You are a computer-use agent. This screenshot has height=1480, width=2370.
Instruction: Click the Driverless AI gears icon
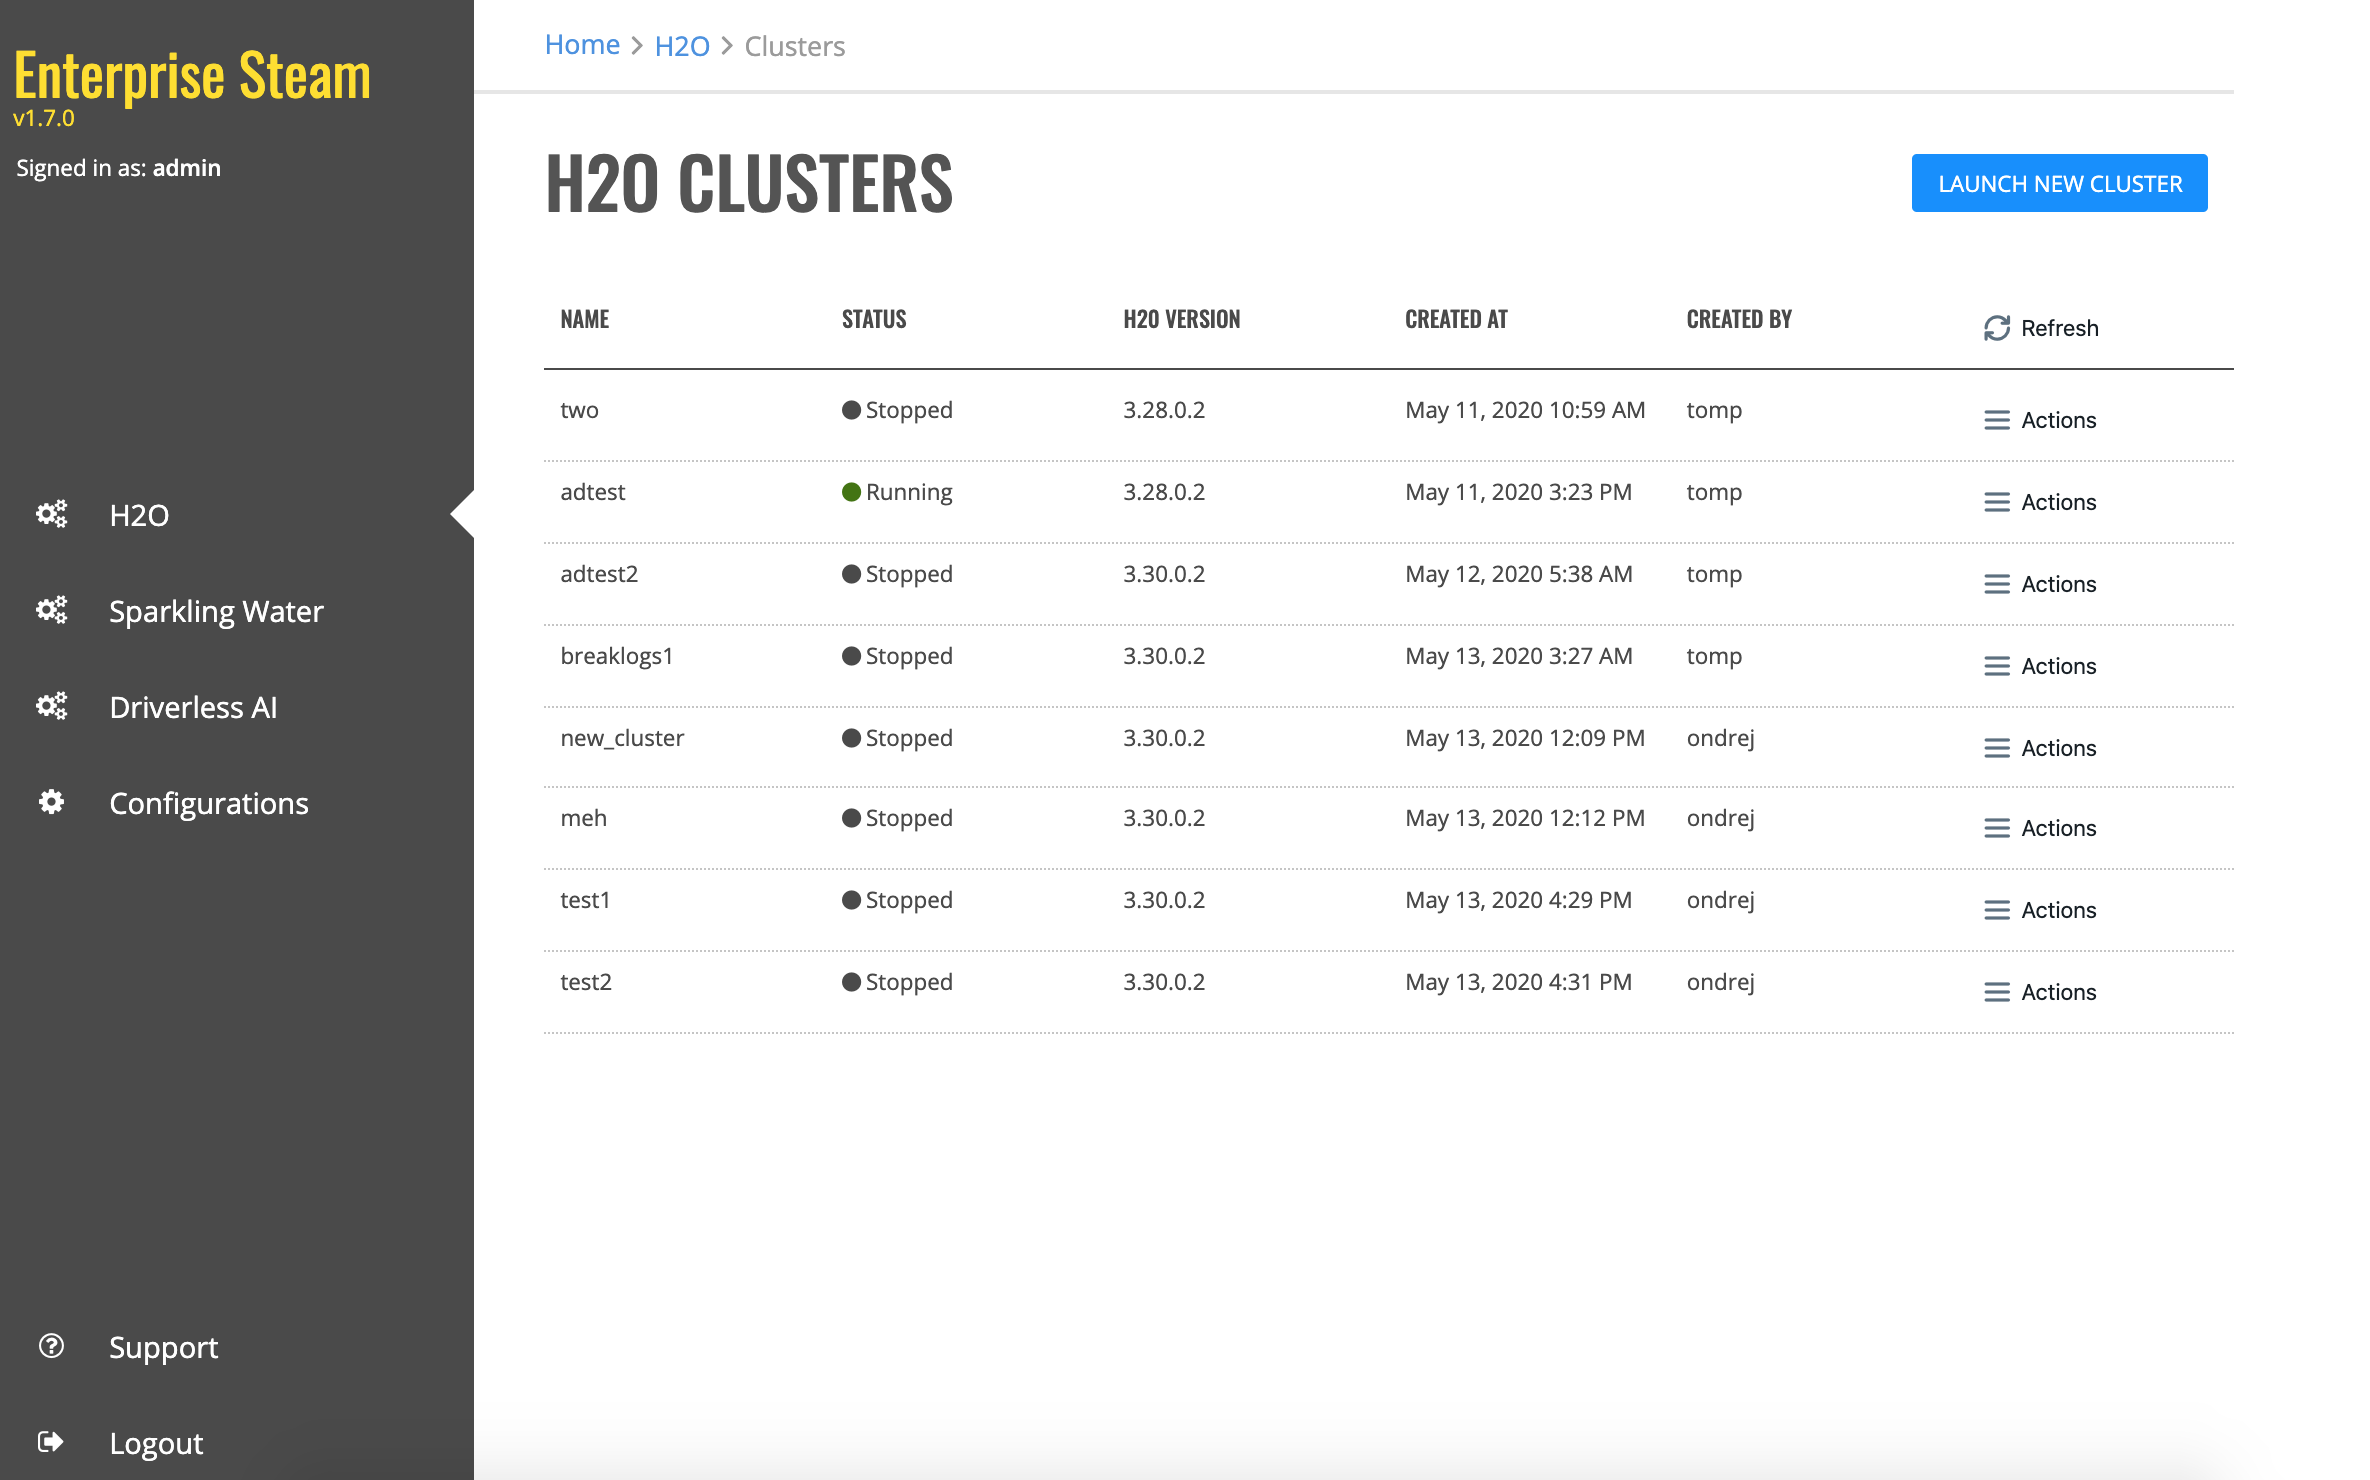coord(52,706)
